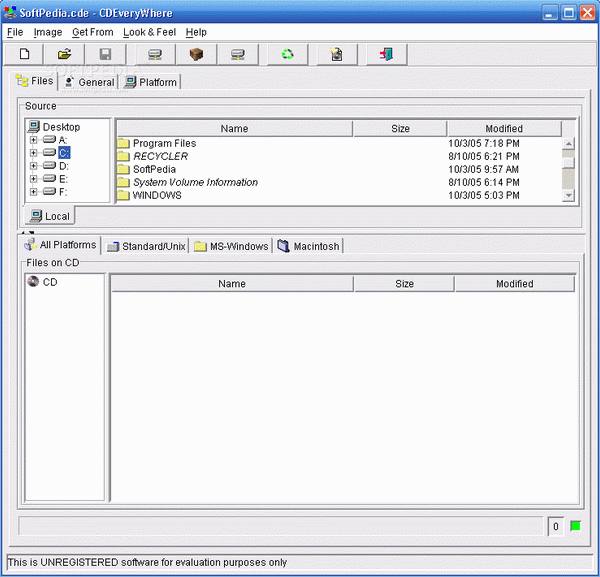Viewport: 600px width, 577px height.
Task: Select System Volume Information folder name
Action: tap(196, 182)
